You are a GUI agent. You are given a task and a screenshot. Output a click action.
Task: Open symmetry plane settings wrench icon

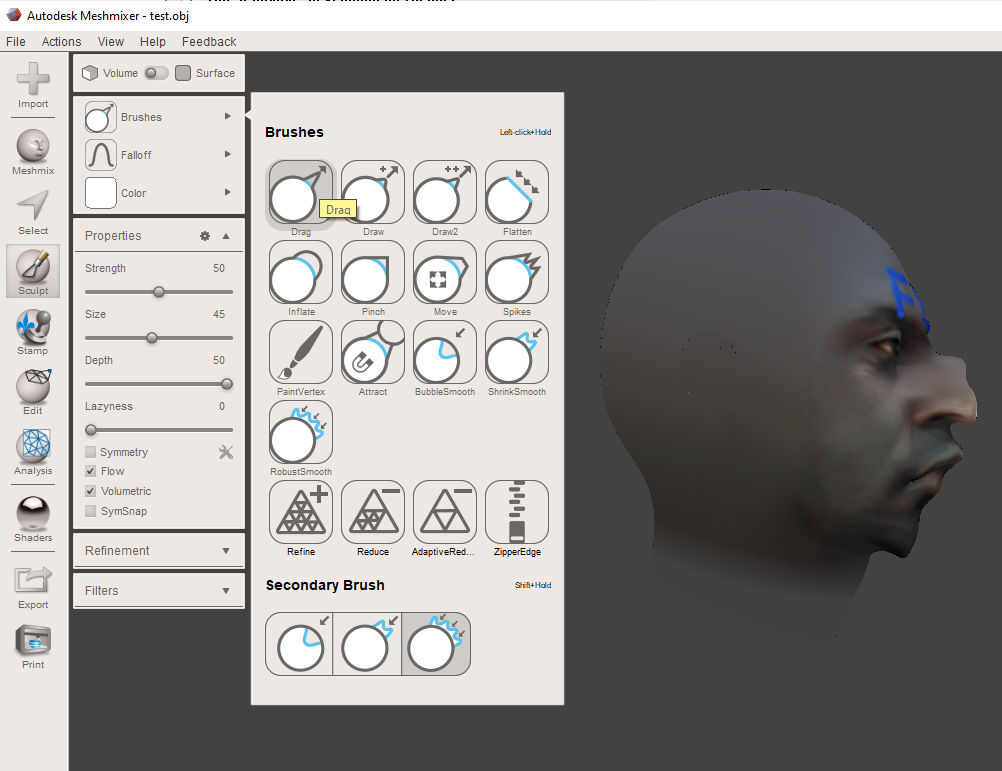[x=226, y=452]
